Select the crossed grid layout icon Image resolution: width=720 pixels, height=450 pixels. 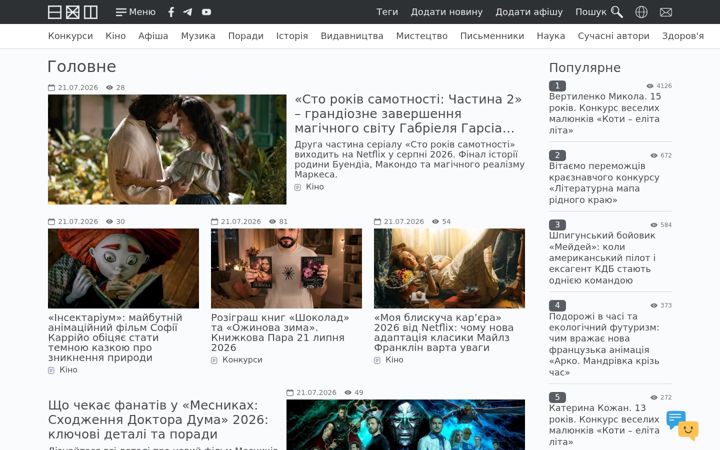coord(73,12)
